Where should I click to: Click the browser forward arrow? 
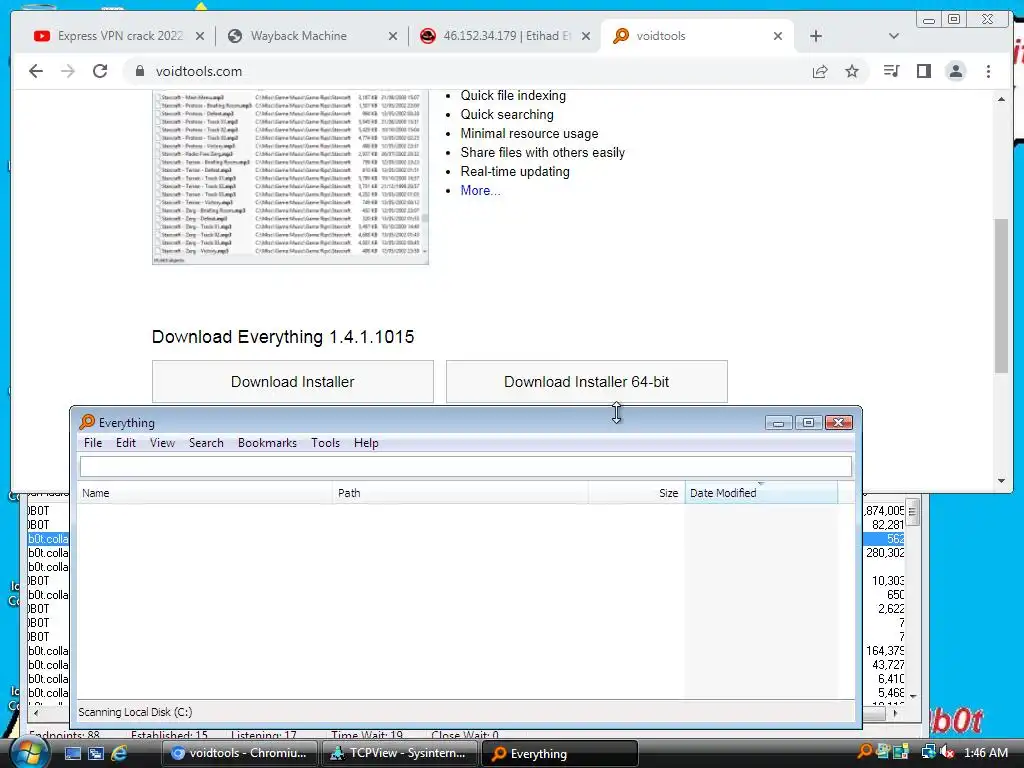(x=68, y=71)
